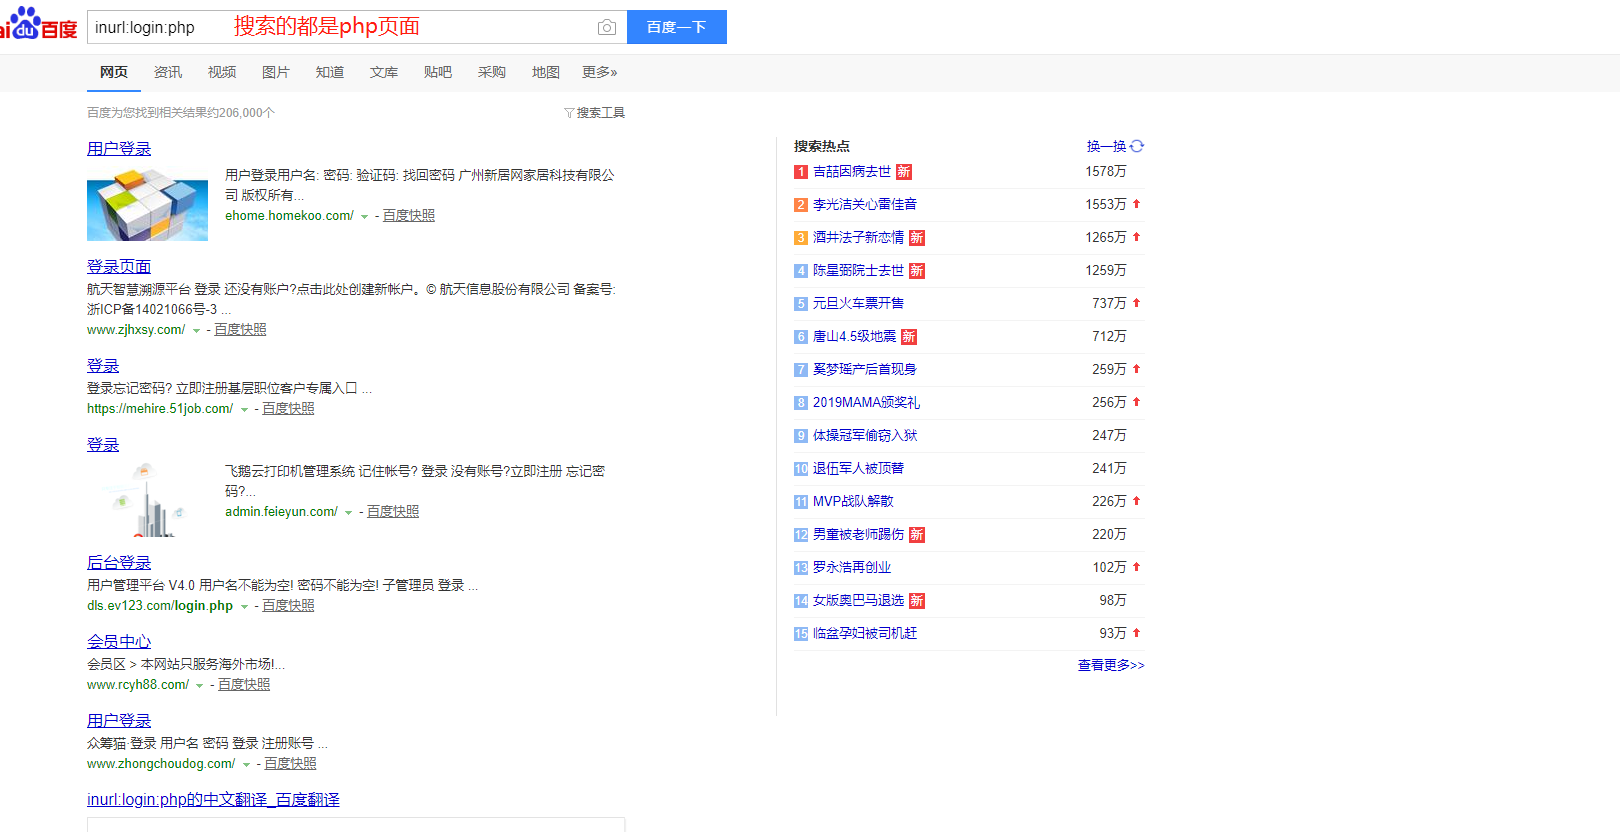
Task: Click the 新 badge beside 唐山4.5级地震
Action: click(x=909, y=337)
